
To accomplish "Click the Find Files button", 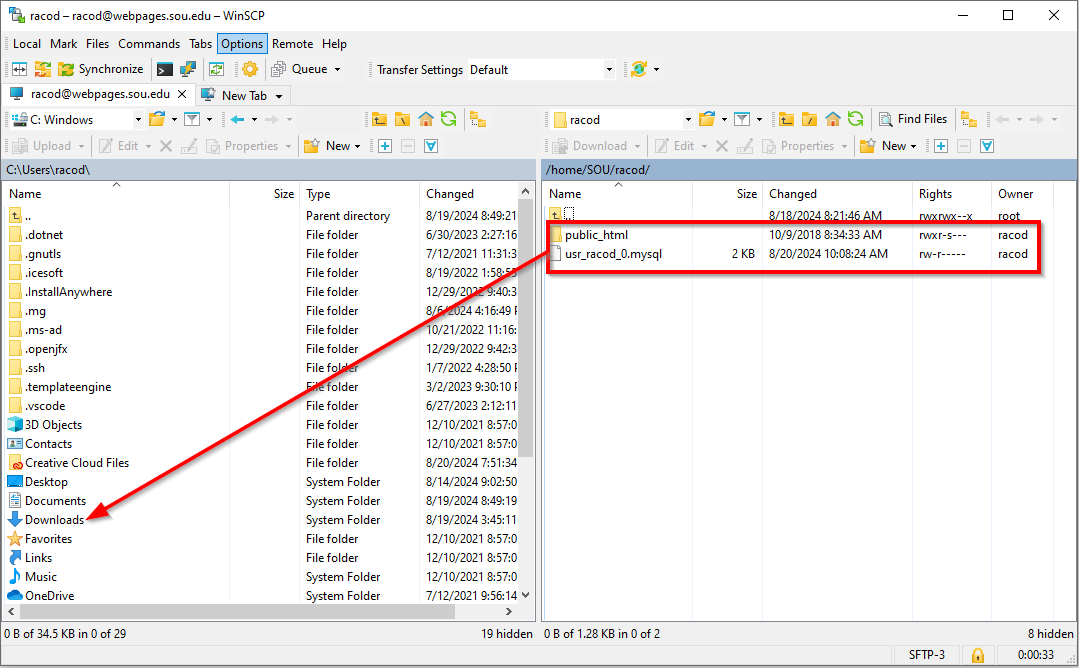I will 914,119.
